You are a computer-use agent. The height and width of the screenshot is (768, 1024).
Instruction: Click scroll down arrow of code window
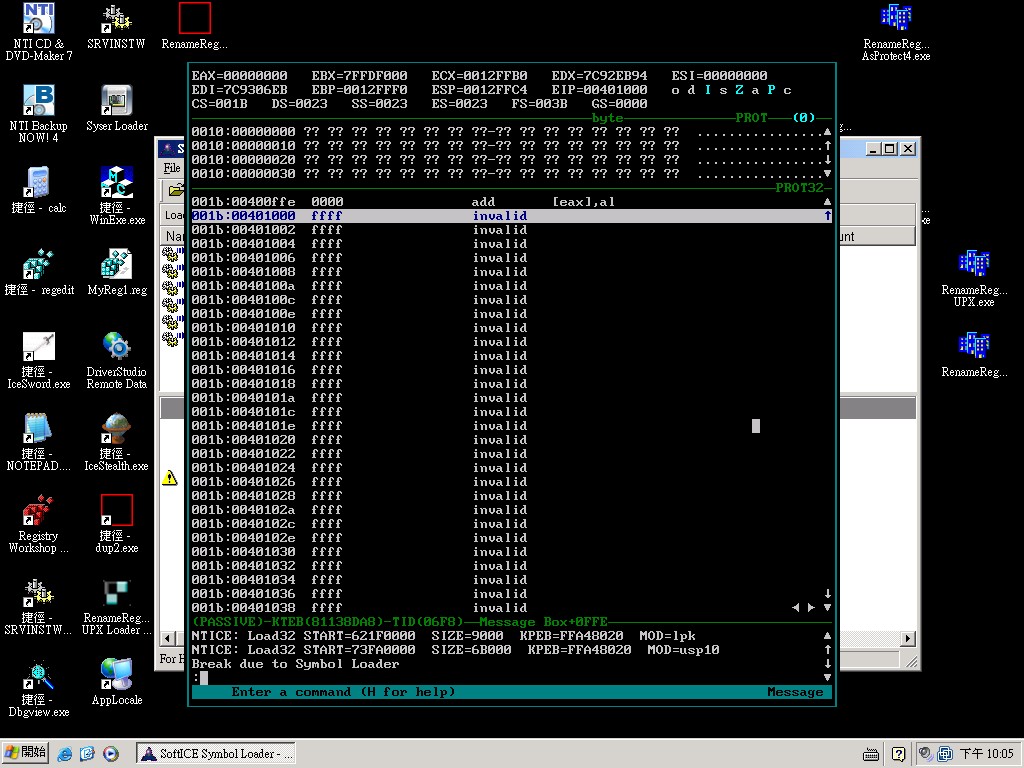point(827,607)
